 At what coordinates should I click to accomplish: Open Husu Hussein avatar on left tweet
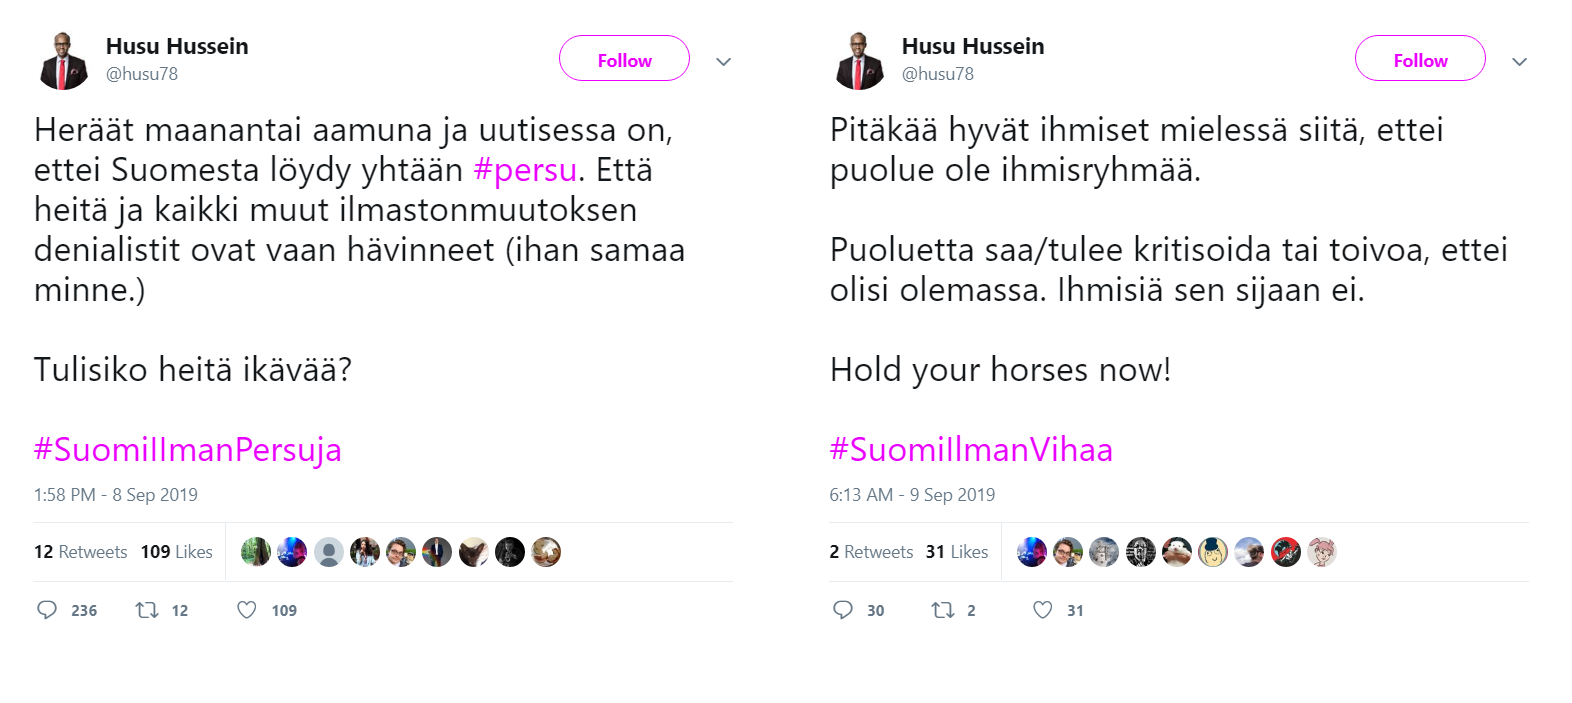64,60
